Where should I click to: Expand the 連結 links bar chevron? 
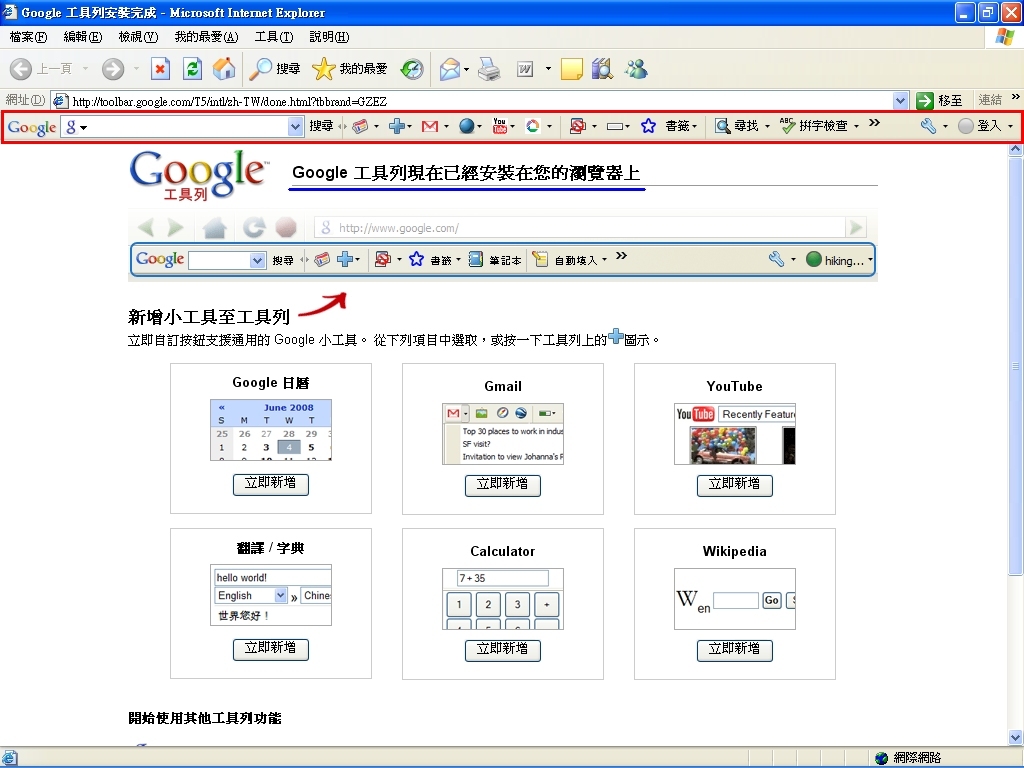[x=1016, y=97]
